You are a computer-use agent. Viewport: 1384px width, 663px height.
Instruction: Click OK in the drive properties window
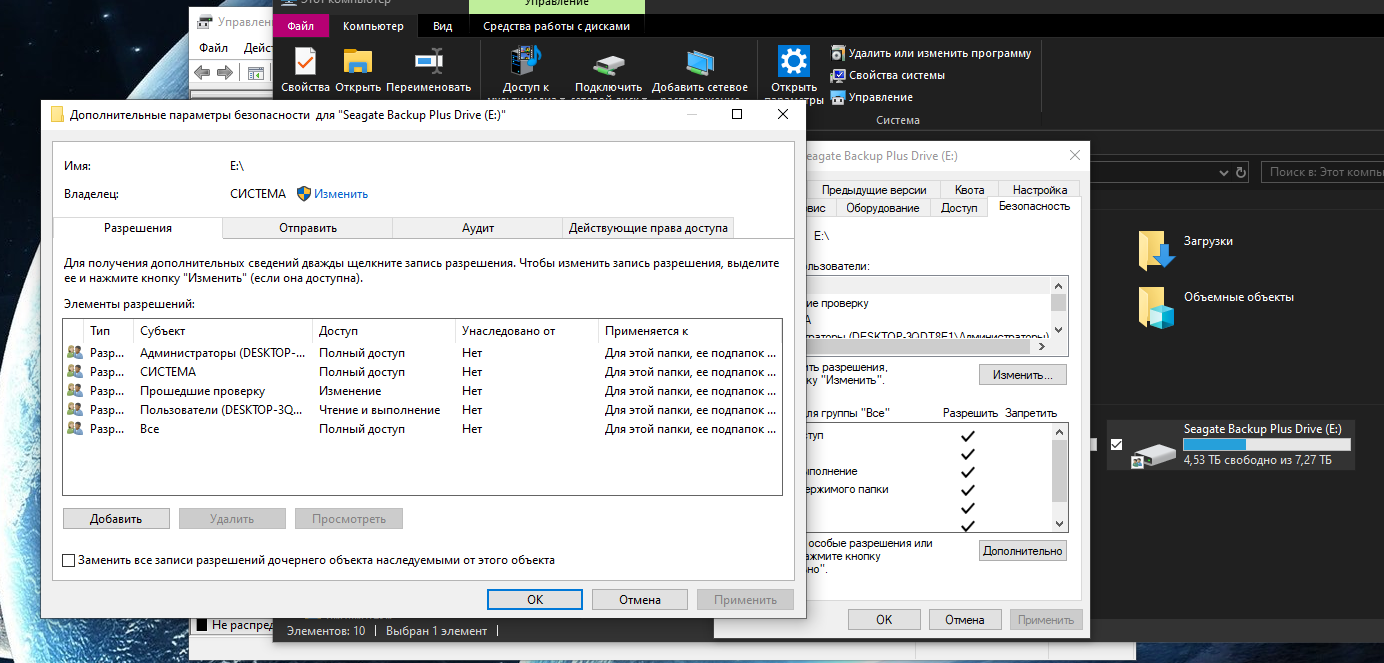click(884, 620)
